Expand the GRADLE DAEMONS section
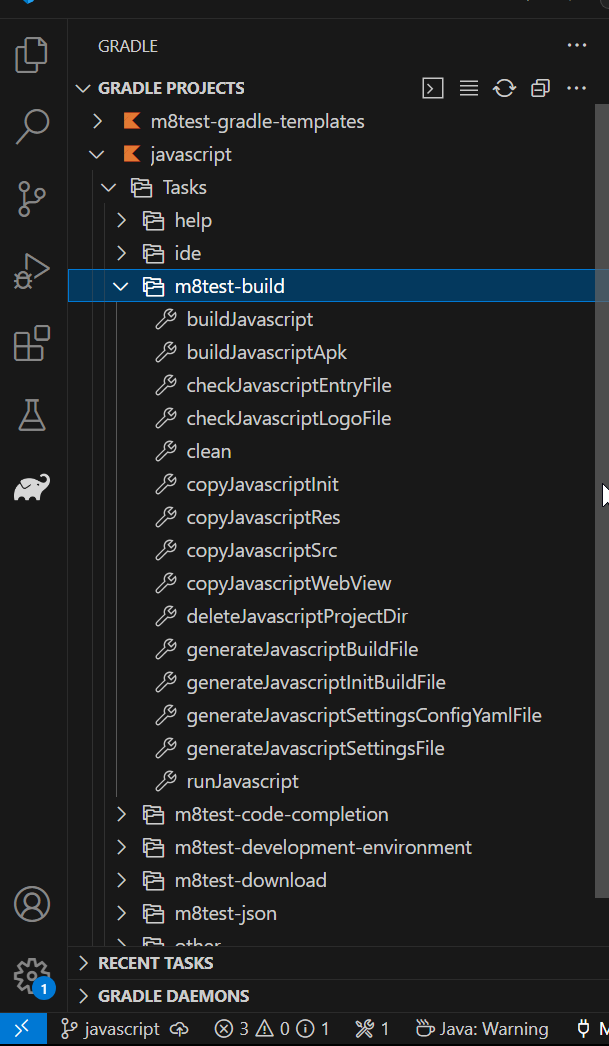 173,996
